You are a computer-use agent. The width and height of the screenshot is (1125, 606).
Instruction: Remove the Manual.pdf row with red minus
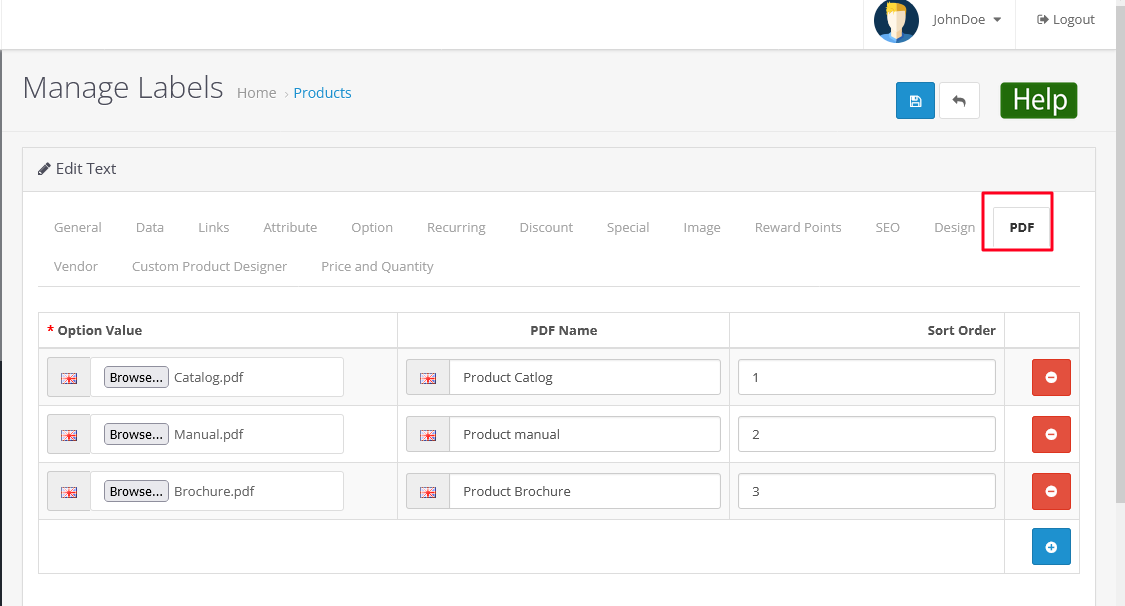1051,434
